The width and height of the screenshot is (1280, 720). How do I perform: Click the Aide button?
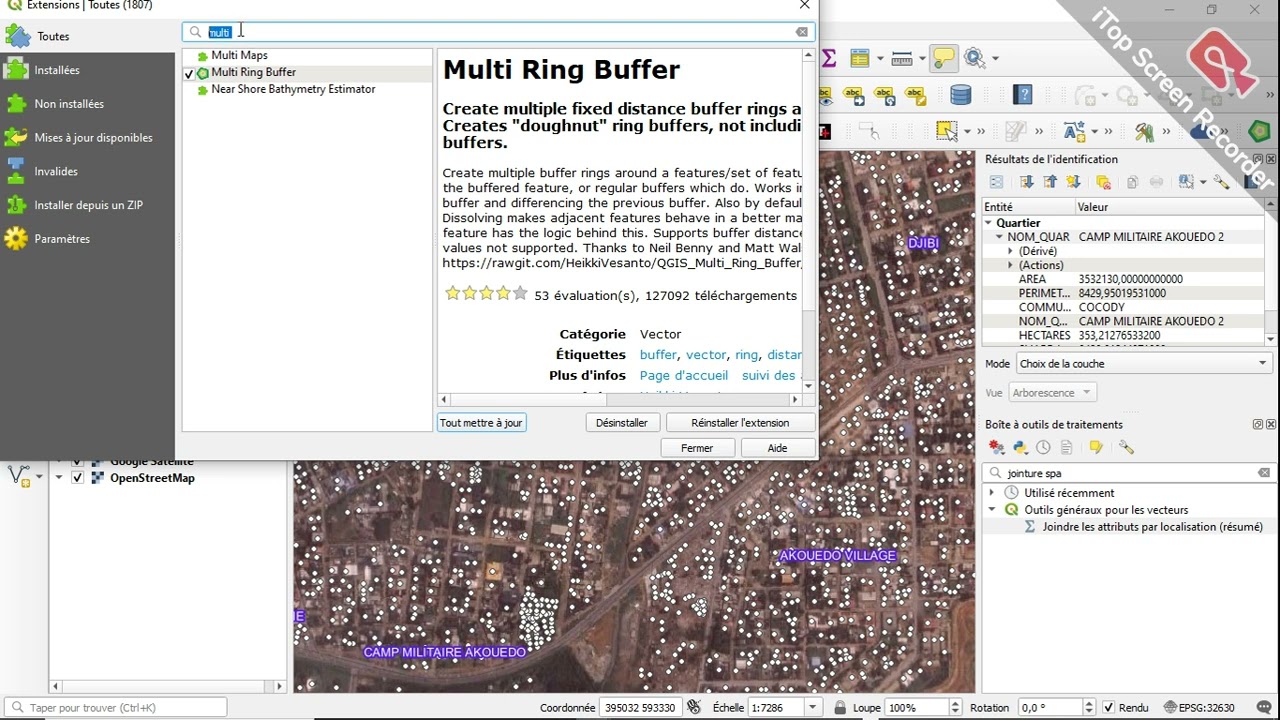(x=777, y=448)
